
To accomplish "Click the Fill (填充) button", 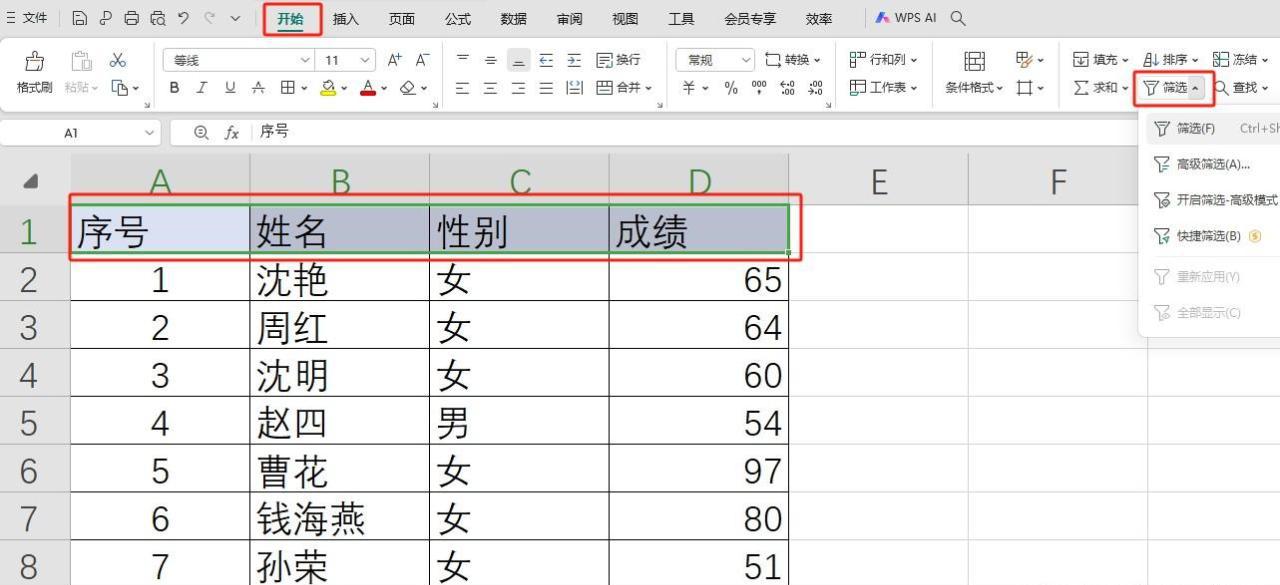I will pos(1100,60).
